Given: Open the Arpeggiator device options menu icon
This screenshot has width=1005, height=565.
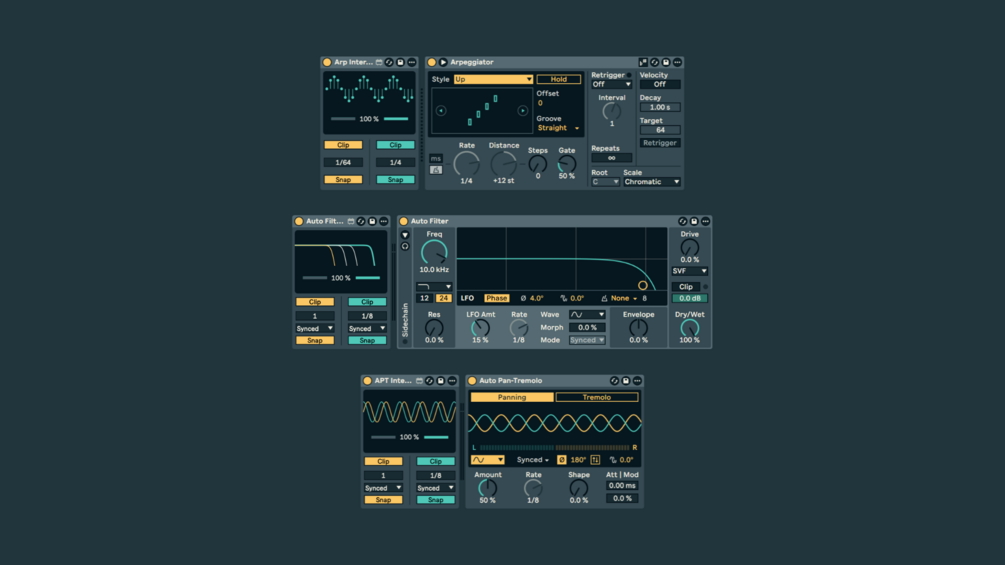Looking at the screenshot, I should click(677, 62).
